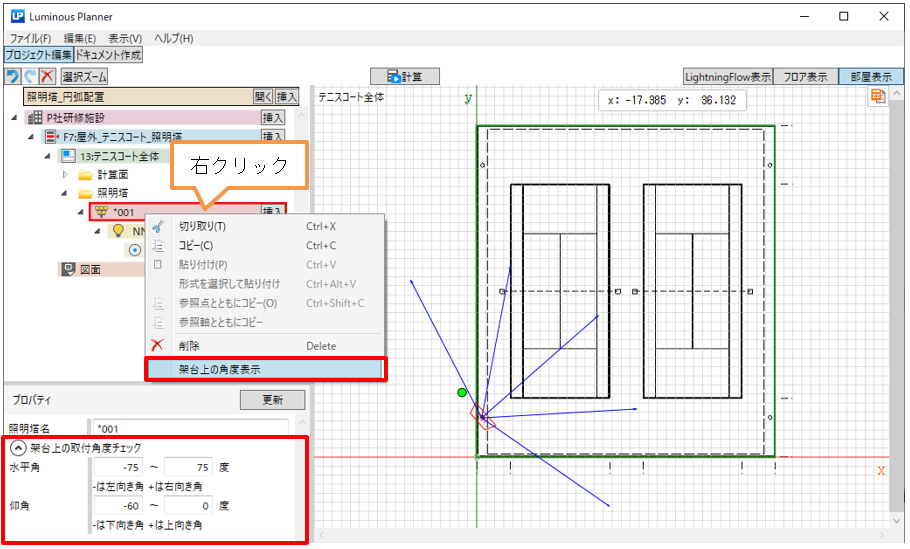This screenshot has height=549, width=910.
Task: Open the 表示(V) menu
Action: pyautogui.click(x=124, y=38)
